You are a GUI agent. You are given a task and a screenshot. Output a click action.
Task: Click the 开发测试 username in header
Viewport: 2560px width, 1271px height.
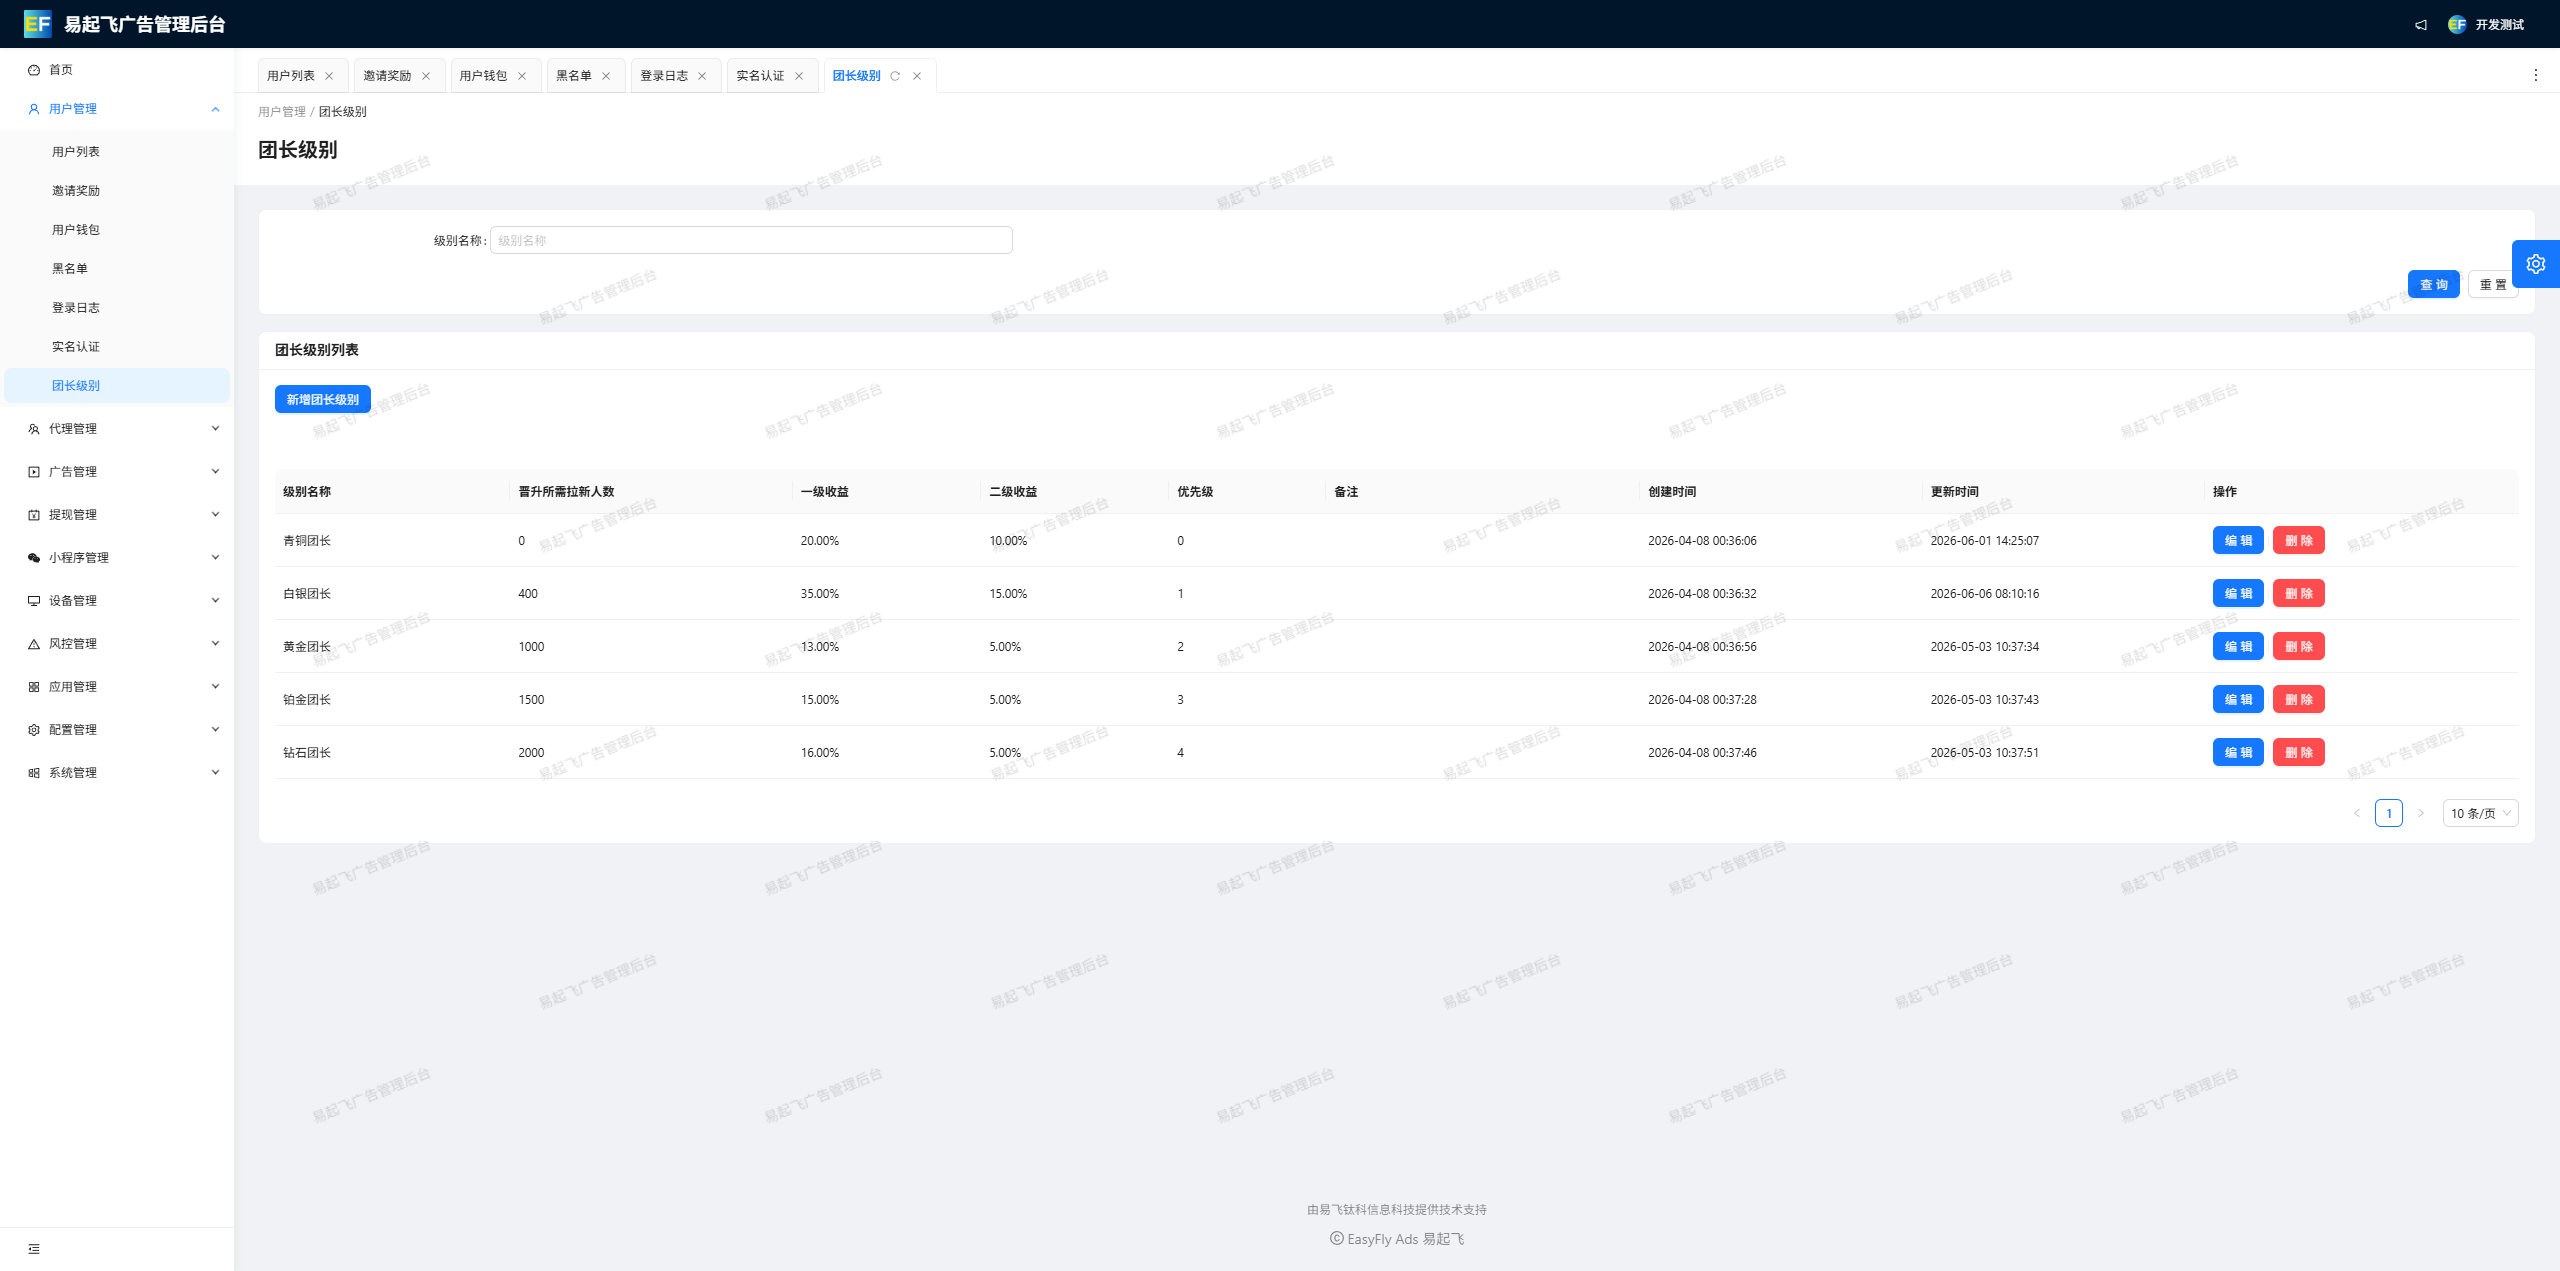pyautogui.click(x=2500, y=25)
